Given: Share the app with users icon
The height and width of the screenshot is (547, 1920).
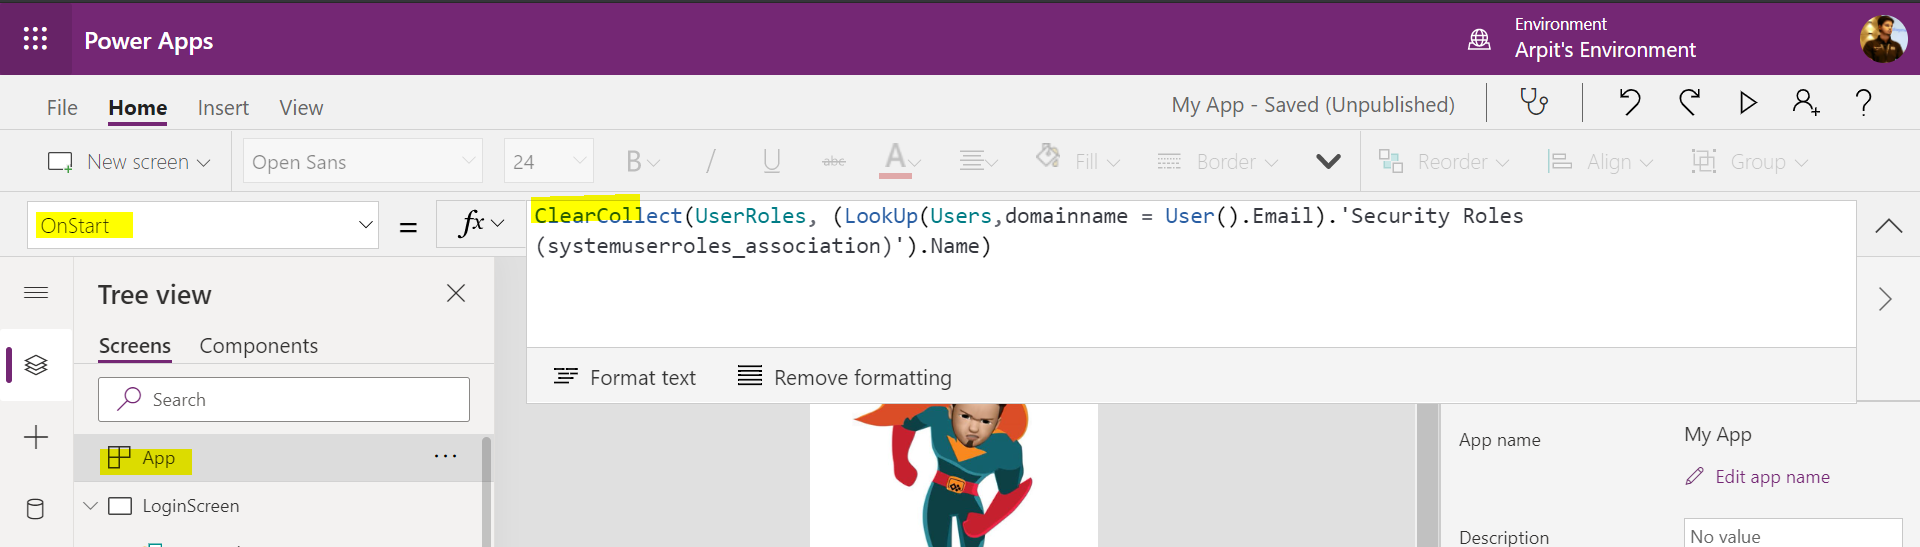Looking at the screenshot, I should tap(1806, 102).
